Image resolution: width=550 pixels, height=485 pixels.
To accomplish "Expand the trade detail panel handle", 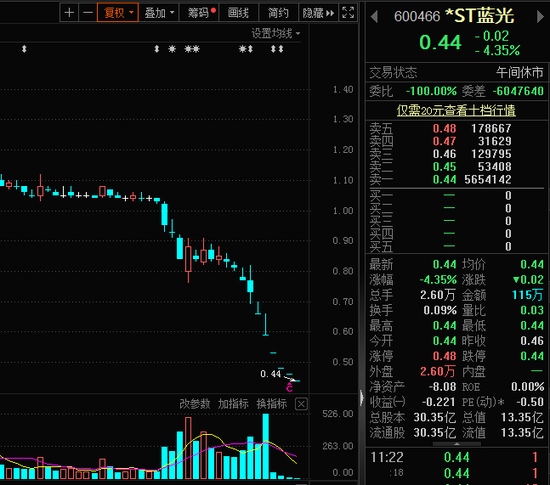I will [x=457, y=444].
